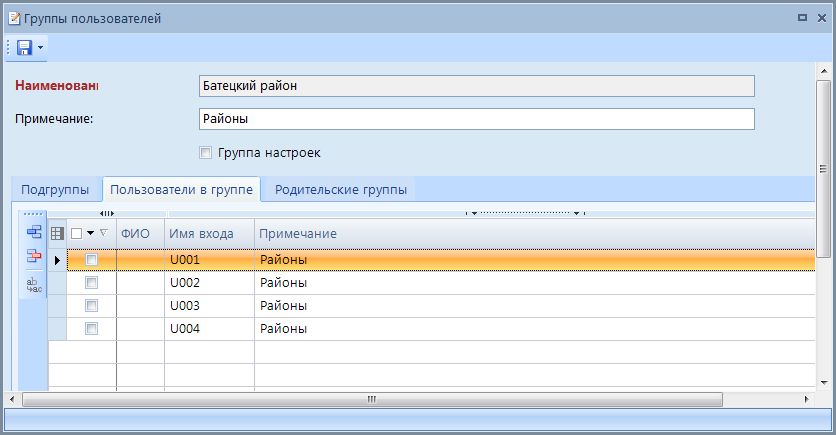
Task: Open the selection dropdown arrow in grid header
Action: coord(90,233)
